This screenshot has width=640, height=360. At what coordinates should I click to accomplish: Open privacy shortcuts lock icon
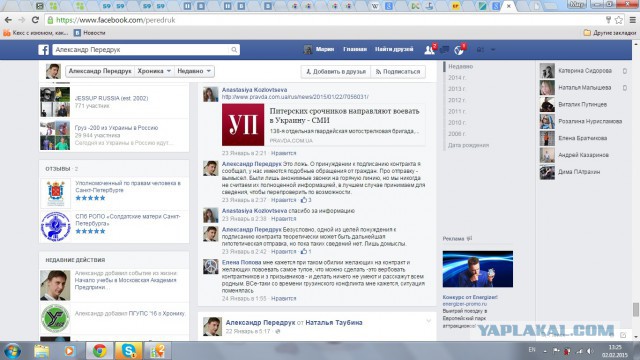click(x=480, y=50)
